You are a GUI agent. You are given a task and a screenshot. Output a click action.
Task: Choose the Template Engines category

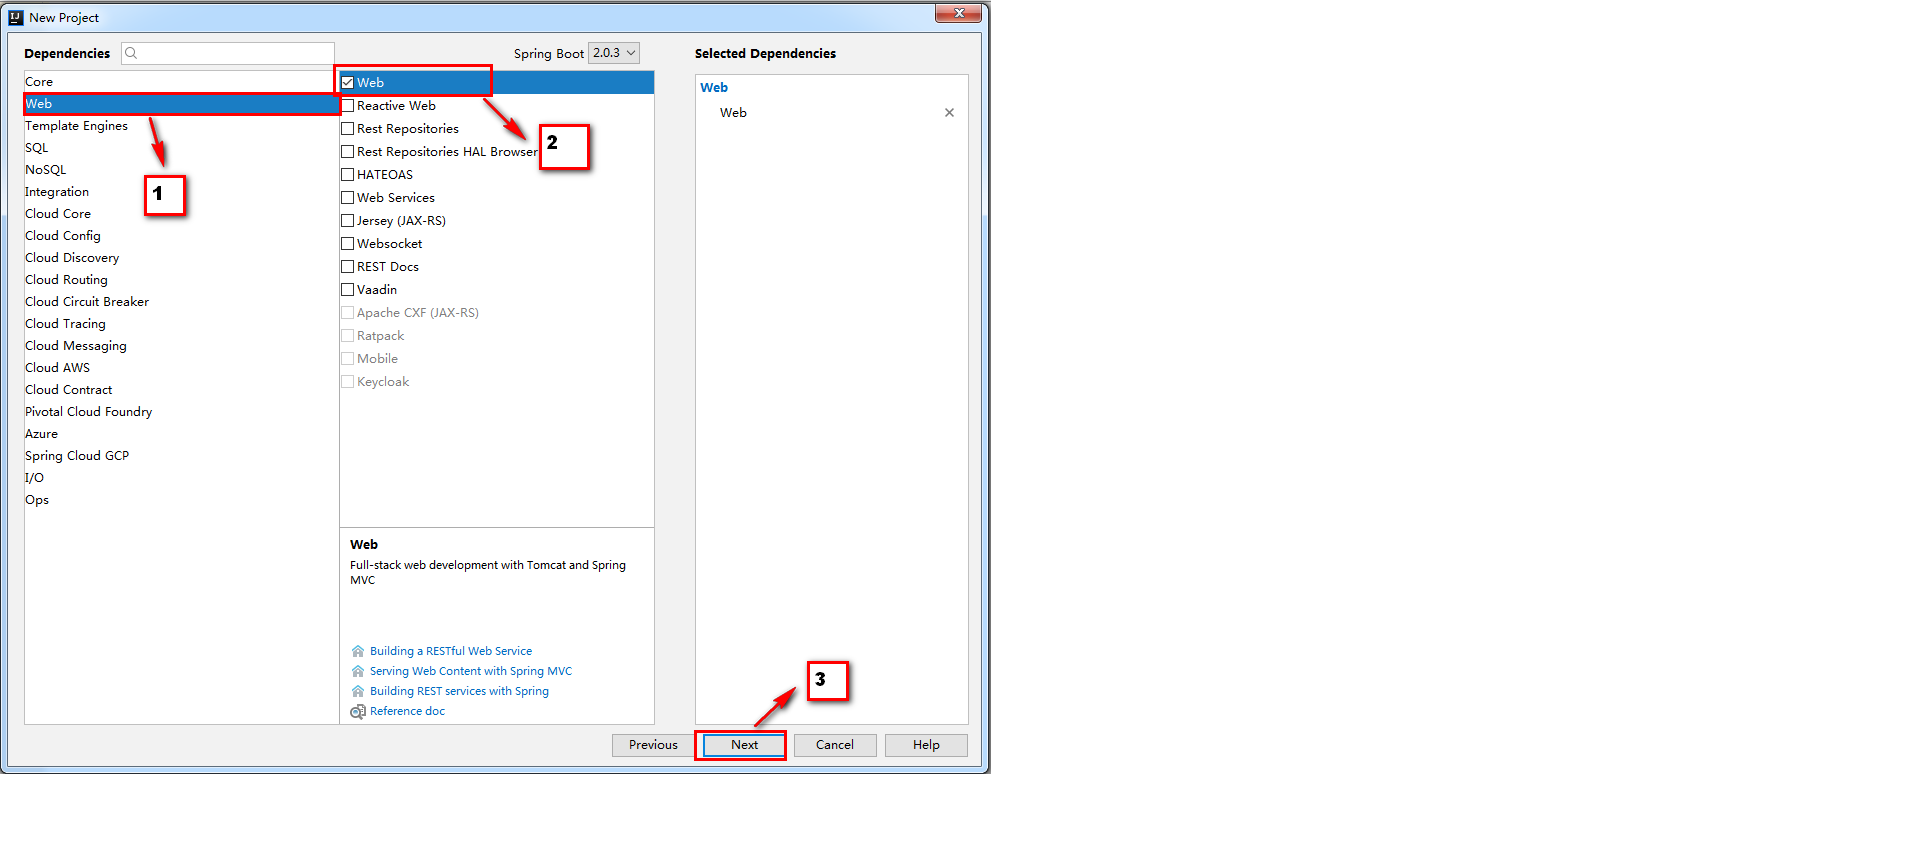click(x=181, y=126)
